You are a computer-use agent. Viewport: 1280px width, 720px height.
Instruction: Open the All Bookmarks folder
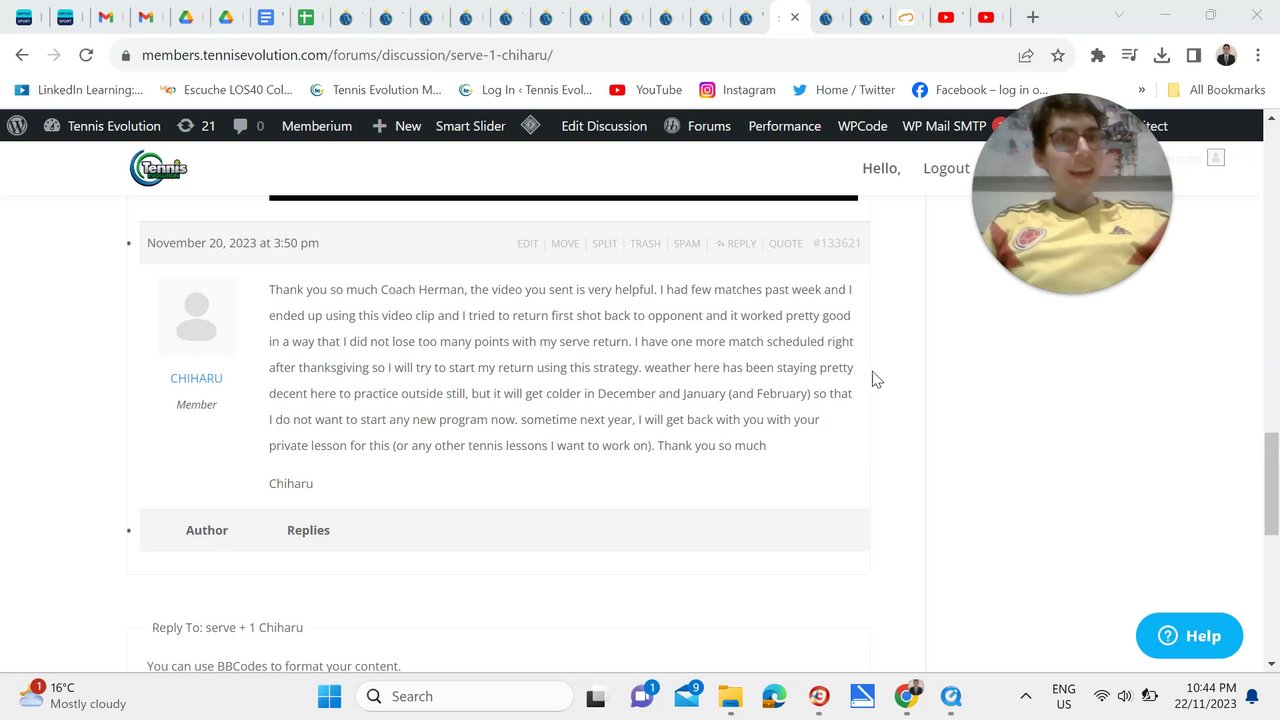[x=1216, y=90]
